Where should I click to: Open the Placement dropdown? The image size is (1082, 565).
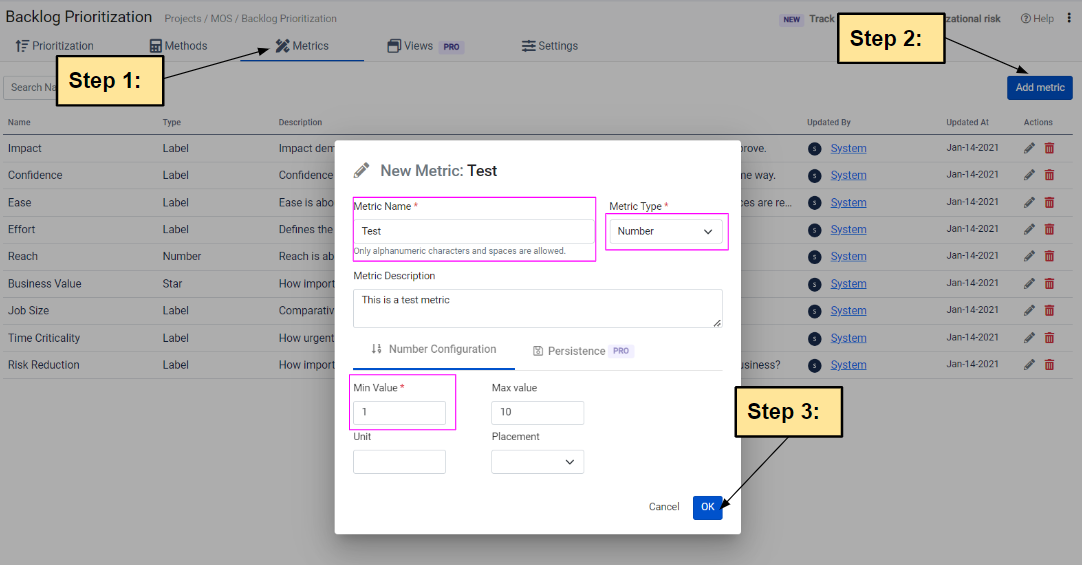pos(537,461)
